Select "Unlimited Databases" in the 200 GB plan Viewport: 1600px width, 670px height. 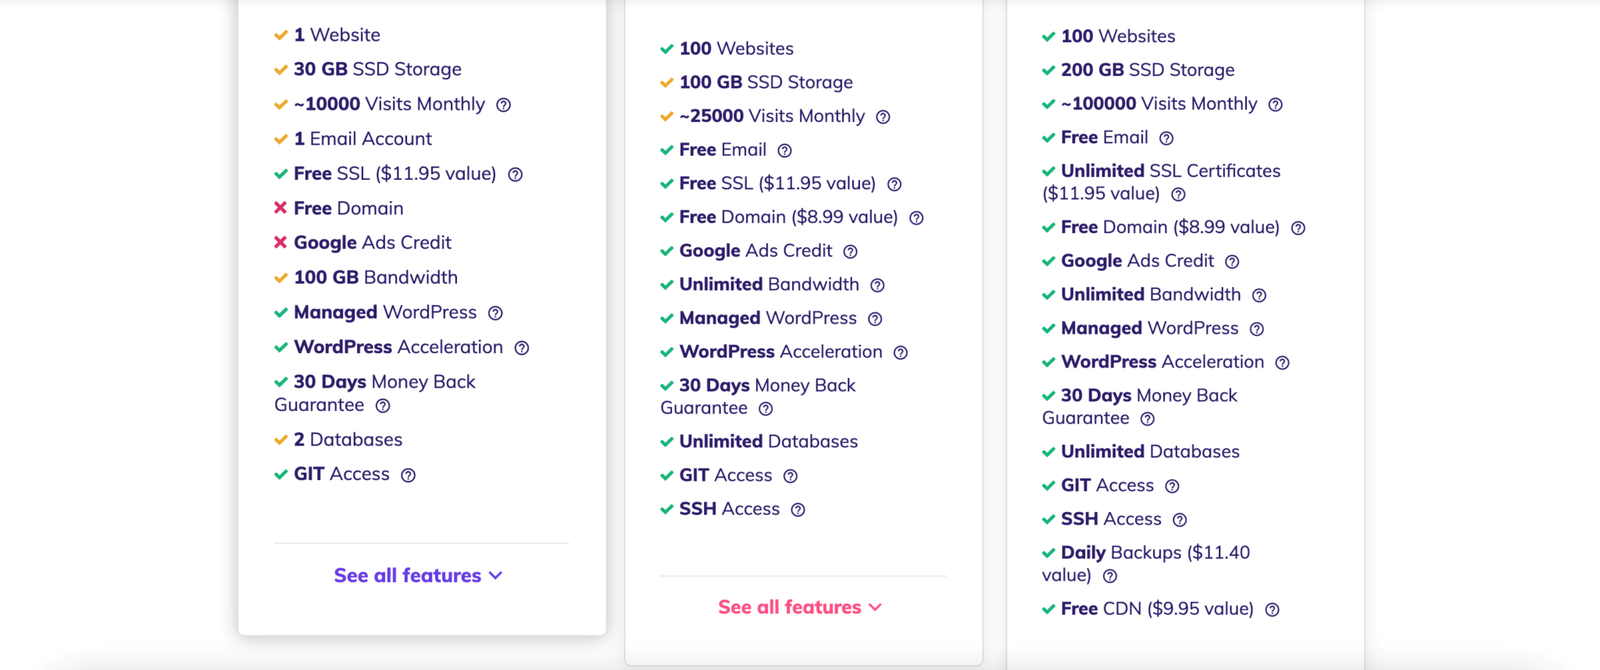click(1150, 452)
